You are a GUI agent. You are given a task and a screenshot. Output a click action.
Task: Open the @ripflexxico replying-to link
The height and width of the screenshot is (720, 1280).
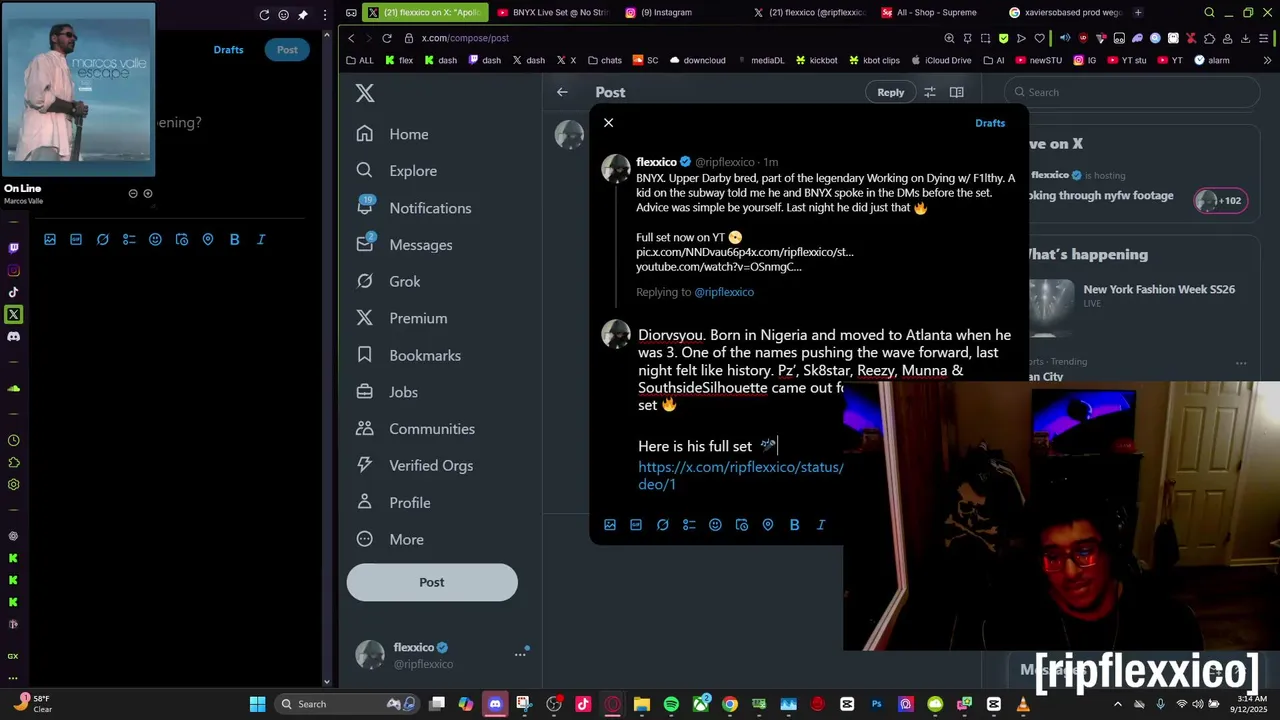point(724,292)
